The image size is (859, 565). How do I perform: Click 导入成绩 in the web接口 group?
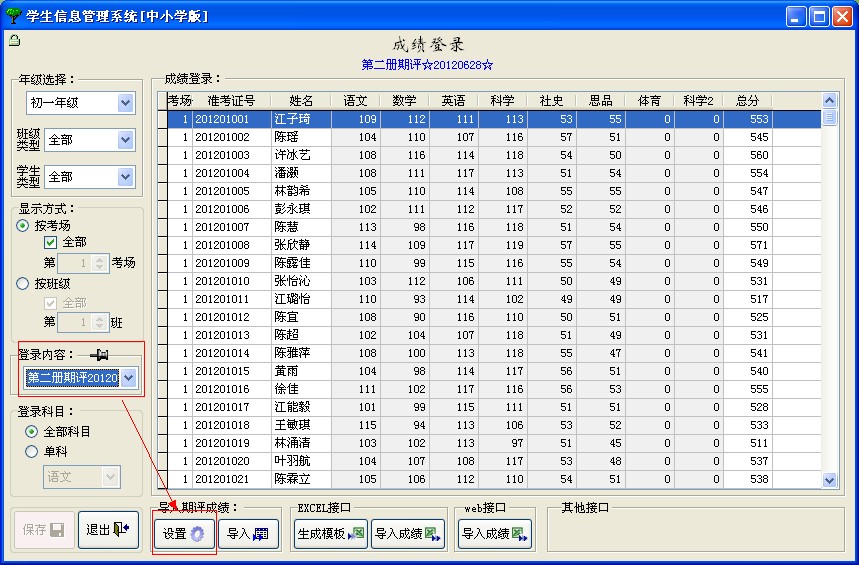pyautogui.click(x=495, y=533)
